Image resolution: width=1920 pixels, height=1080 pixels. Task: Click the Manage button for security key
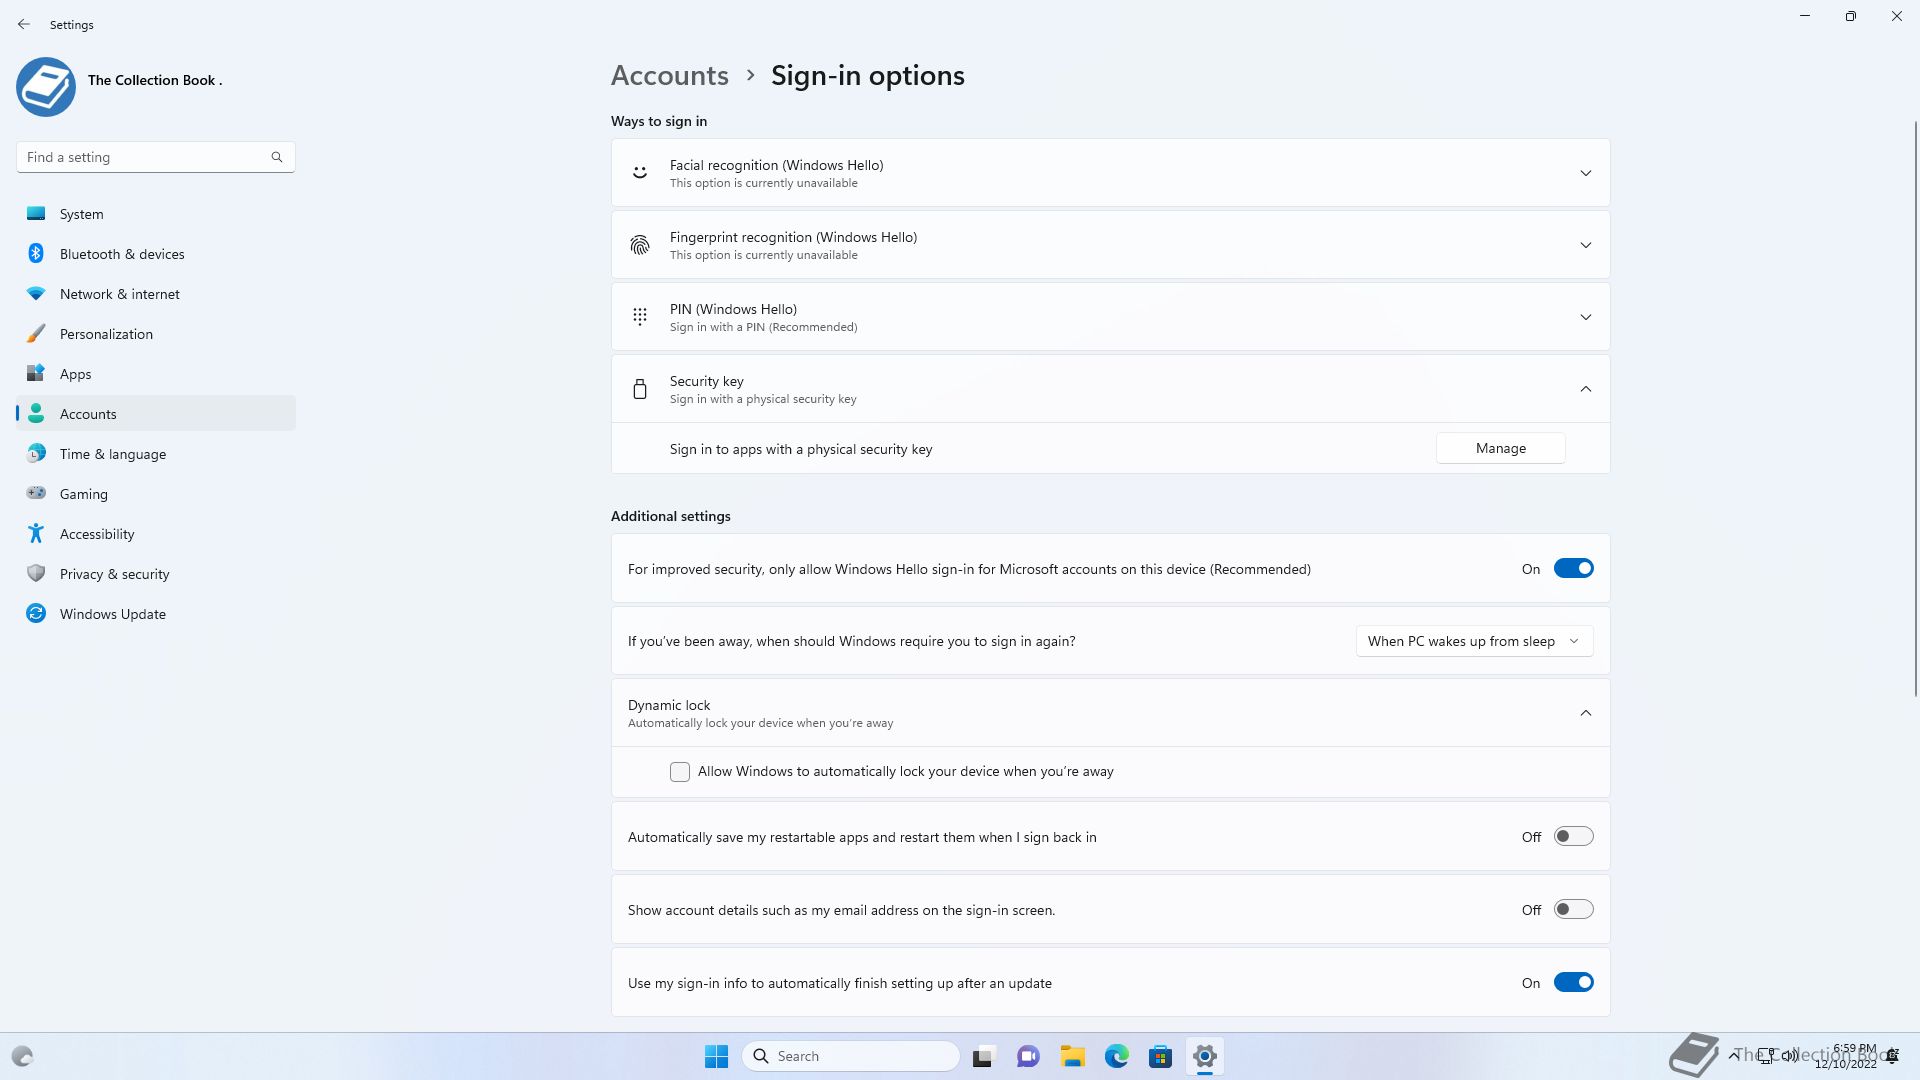[1500, 448]
